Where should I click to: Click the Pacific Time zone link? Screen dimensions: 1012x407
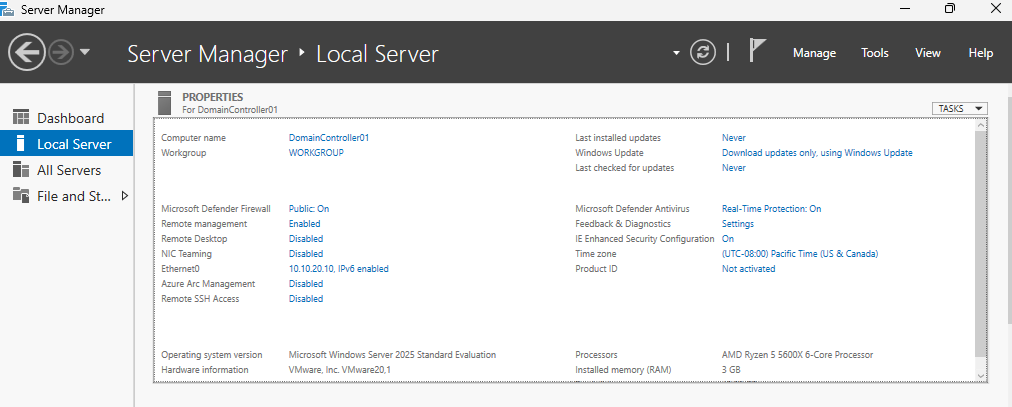coord(800,253)
